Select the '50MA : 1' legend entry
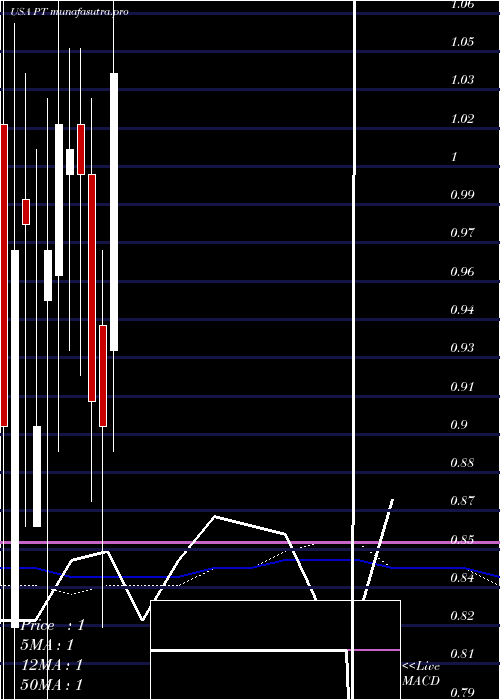This screenshot has width=500, height=700. (x=52, y=684)
